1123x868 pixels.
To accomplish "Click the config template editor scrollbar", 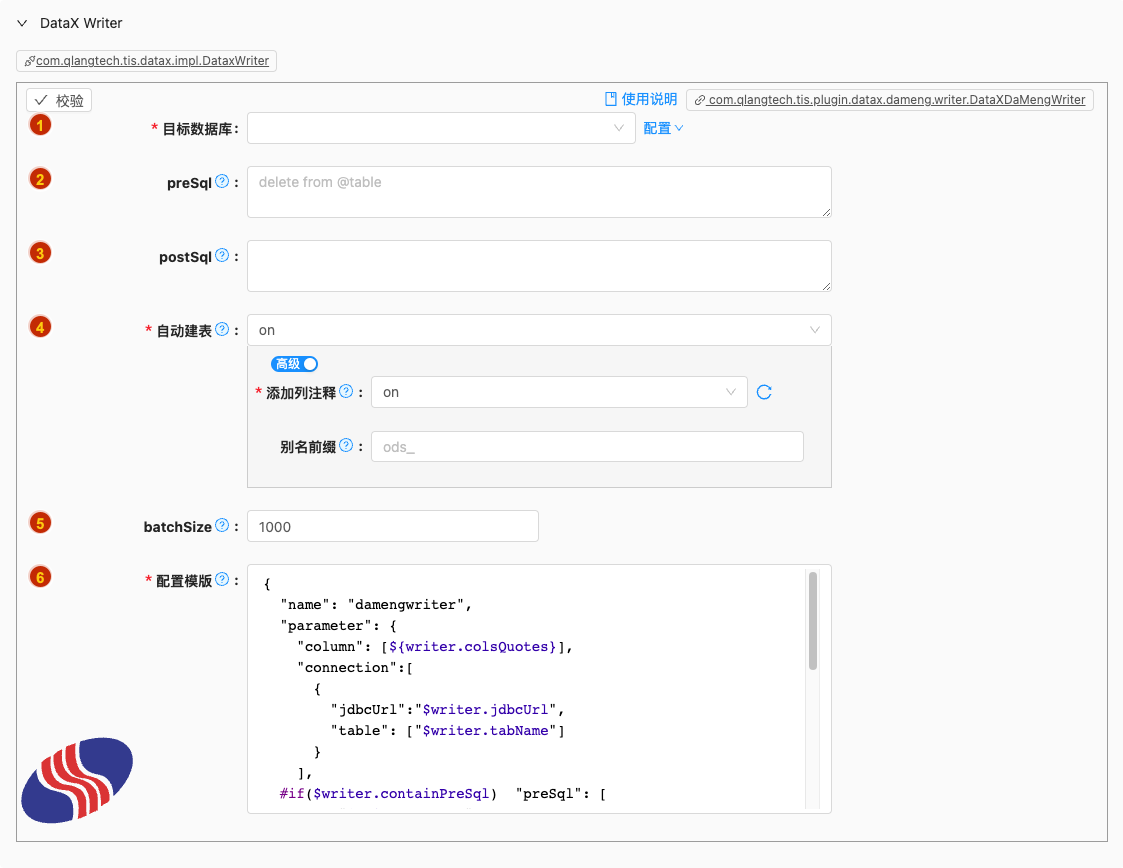I will [813, 620].
